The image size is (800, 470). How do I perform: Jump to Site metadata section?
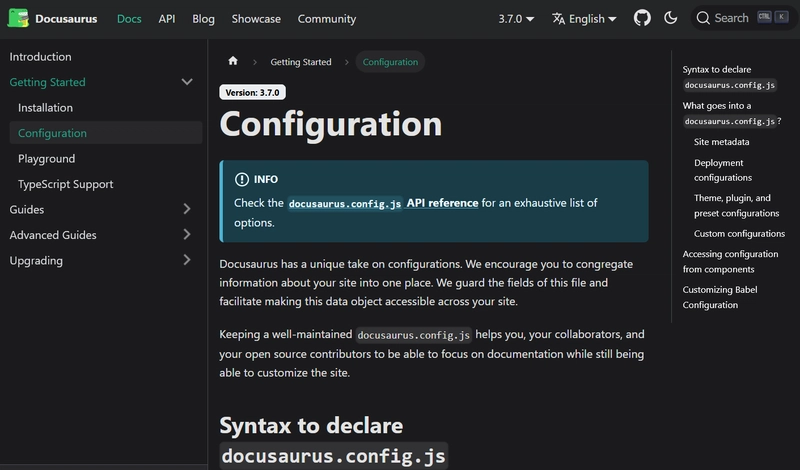click(721, 142)
